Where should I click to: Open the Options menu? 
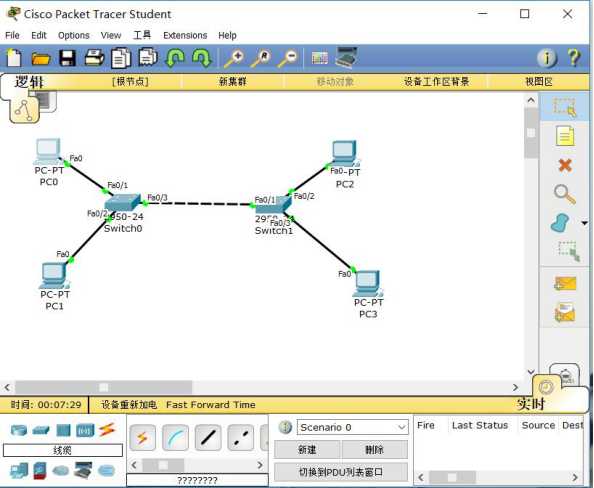click(73, 35)
